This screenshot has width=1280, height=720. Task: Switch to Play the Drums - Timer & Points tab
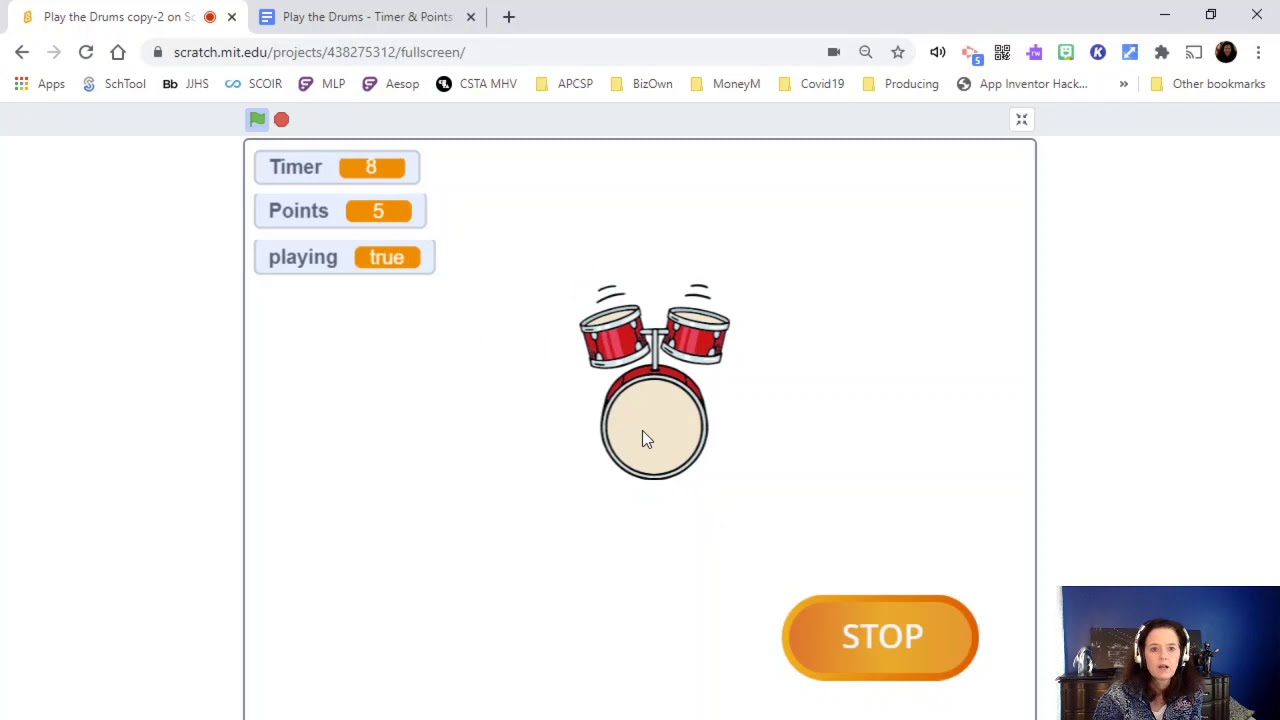pyautogui.click(x=367, y=17)
